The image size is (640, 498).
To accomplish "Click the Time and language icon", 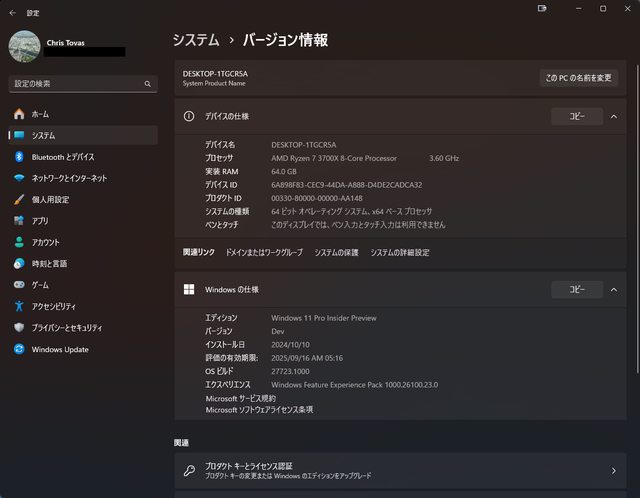I will point(19,264).
